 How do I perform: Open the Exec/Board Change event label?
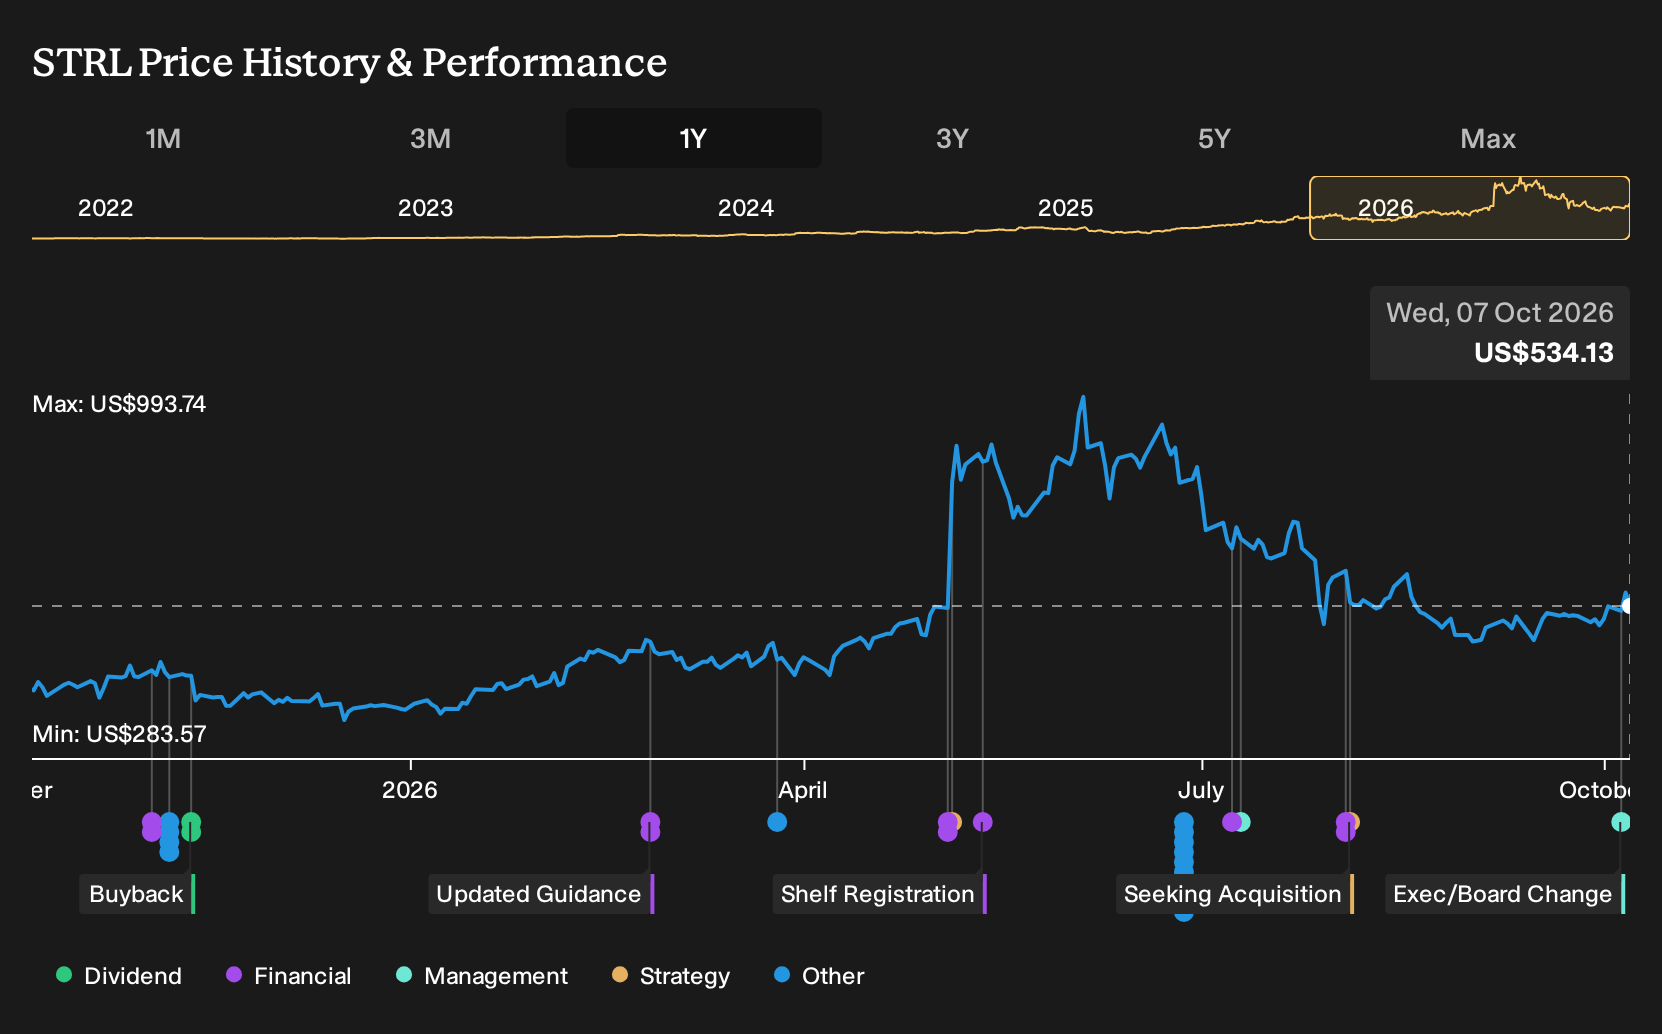click(x=1504, y=894)
